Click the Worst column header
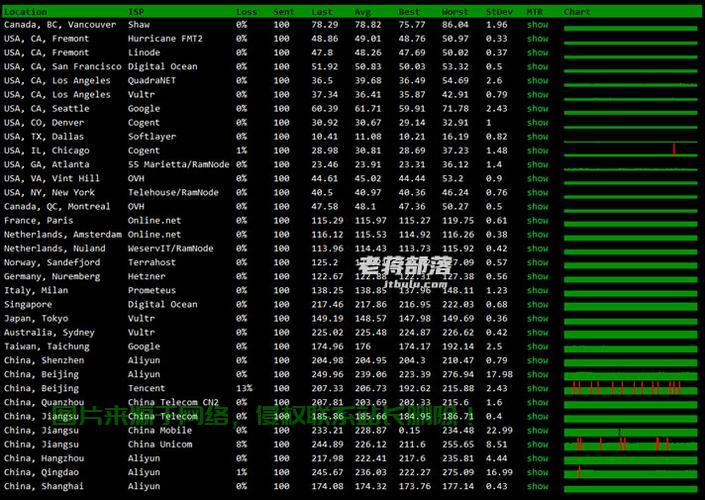This screenshot has height=500, width=705. pos(455,12)
